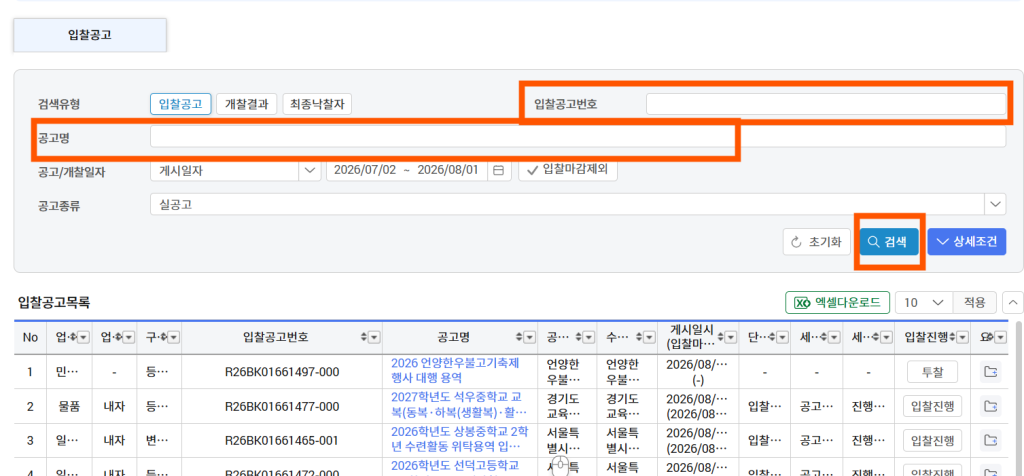Sort by the 수… column sort arrows
Viewport: 1024px width, 476px height.
coord(639,337)
